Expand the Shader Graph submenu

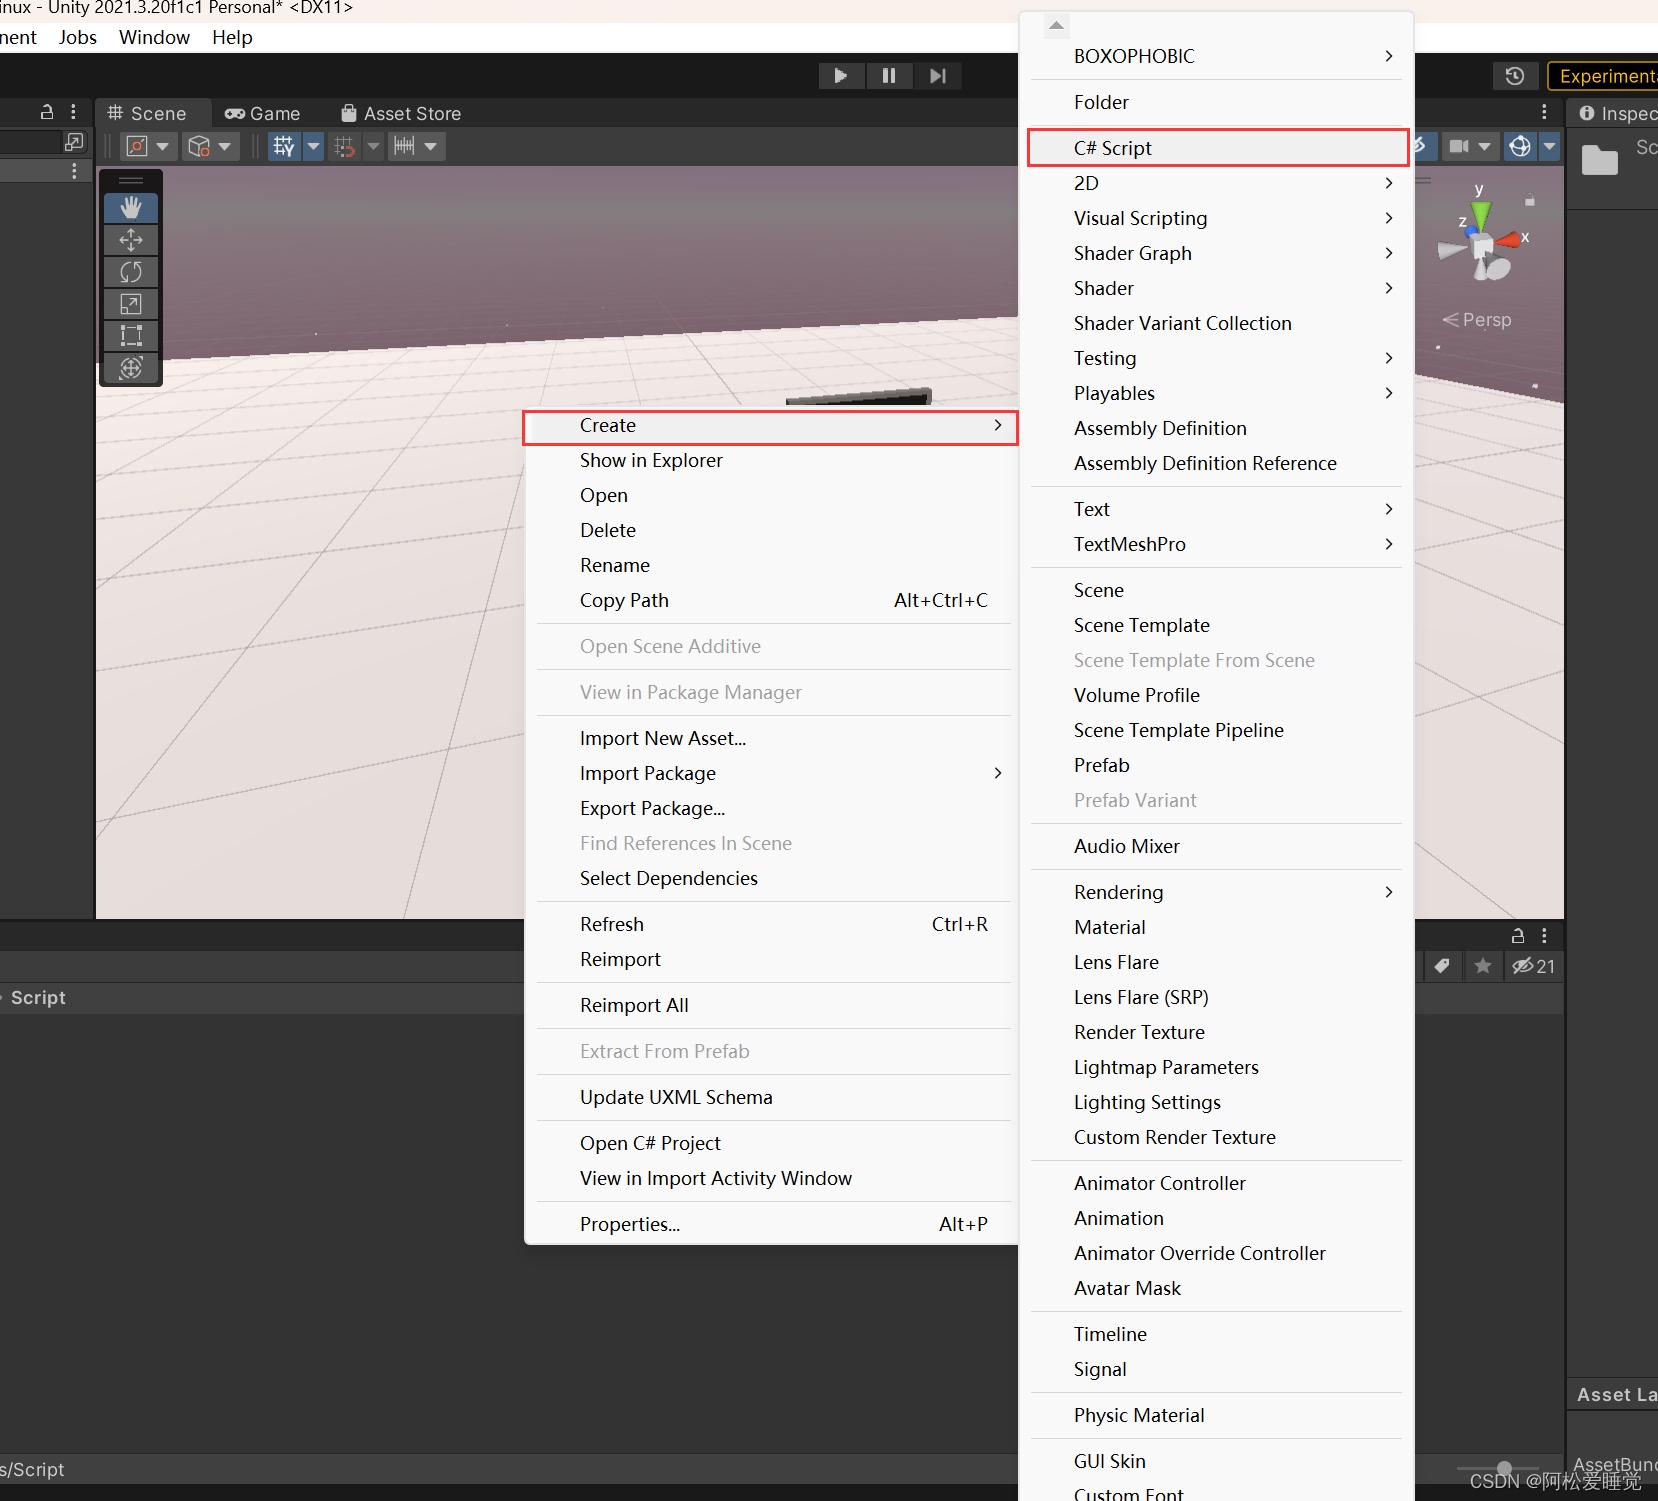coord(1216,253)
